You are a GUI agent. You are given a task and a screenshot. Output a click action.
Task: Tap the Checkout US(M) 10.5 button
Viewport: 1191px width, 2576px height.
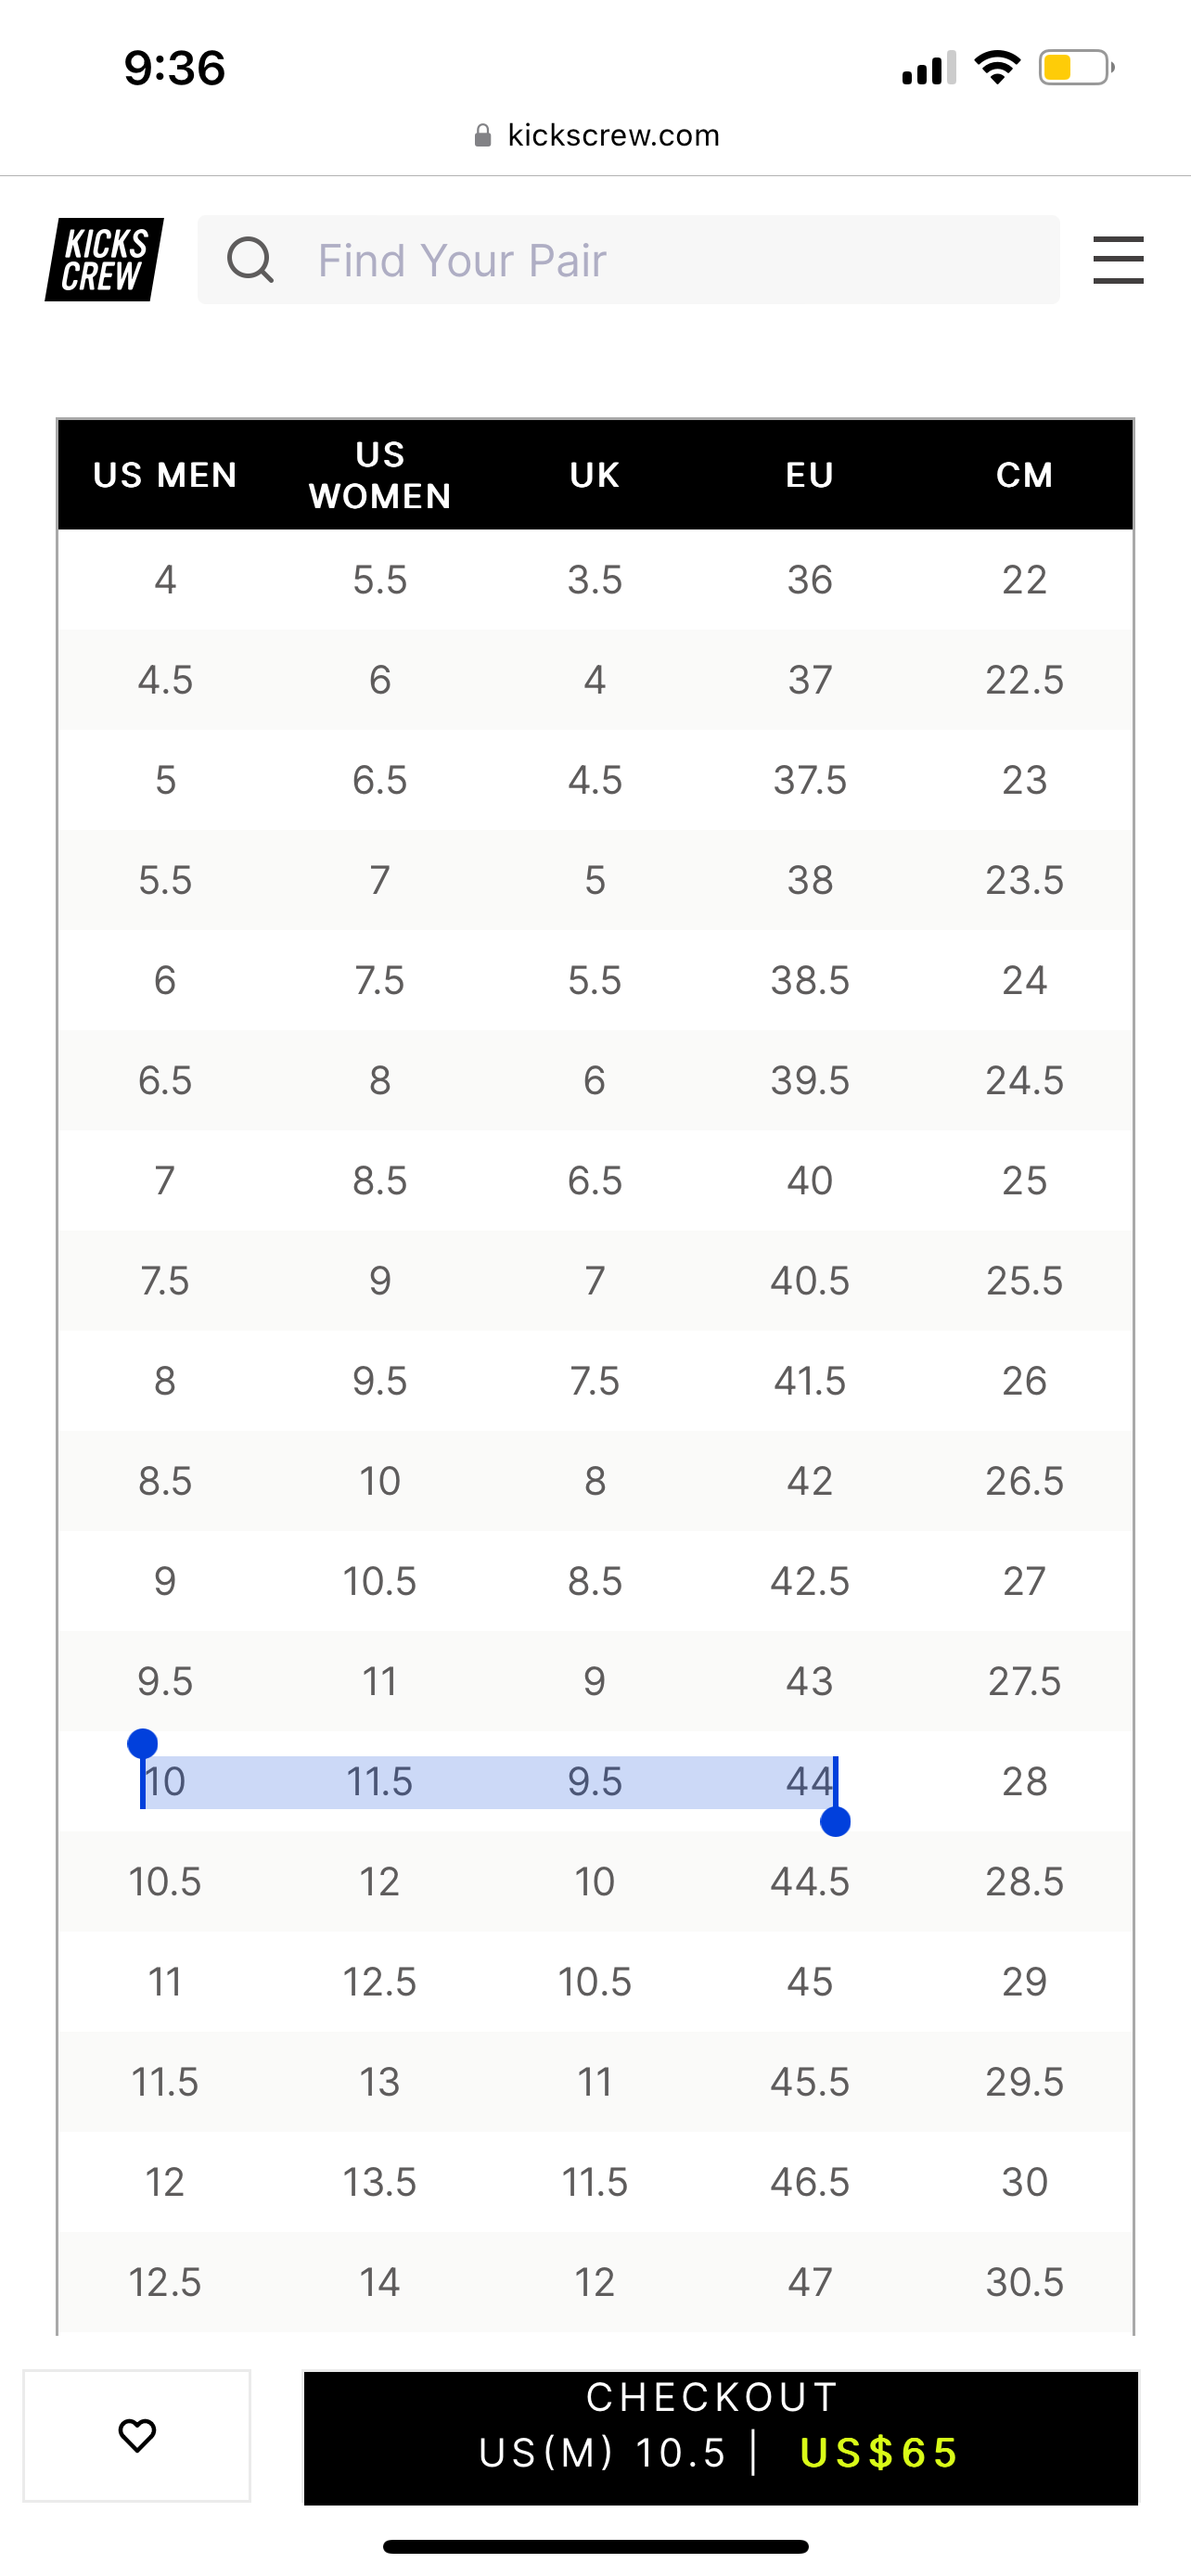click(721, 2437)
